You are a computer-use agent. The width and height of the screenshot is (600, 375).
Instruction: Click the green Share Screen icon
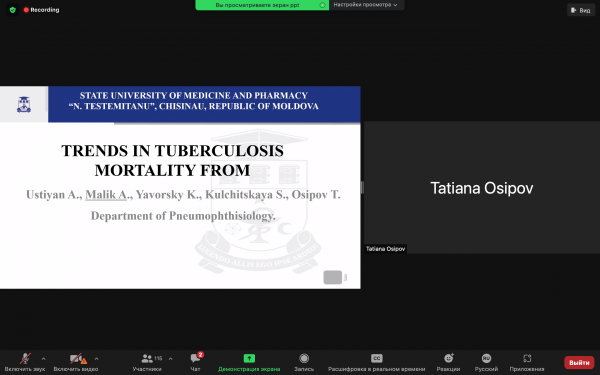[249, 359]
